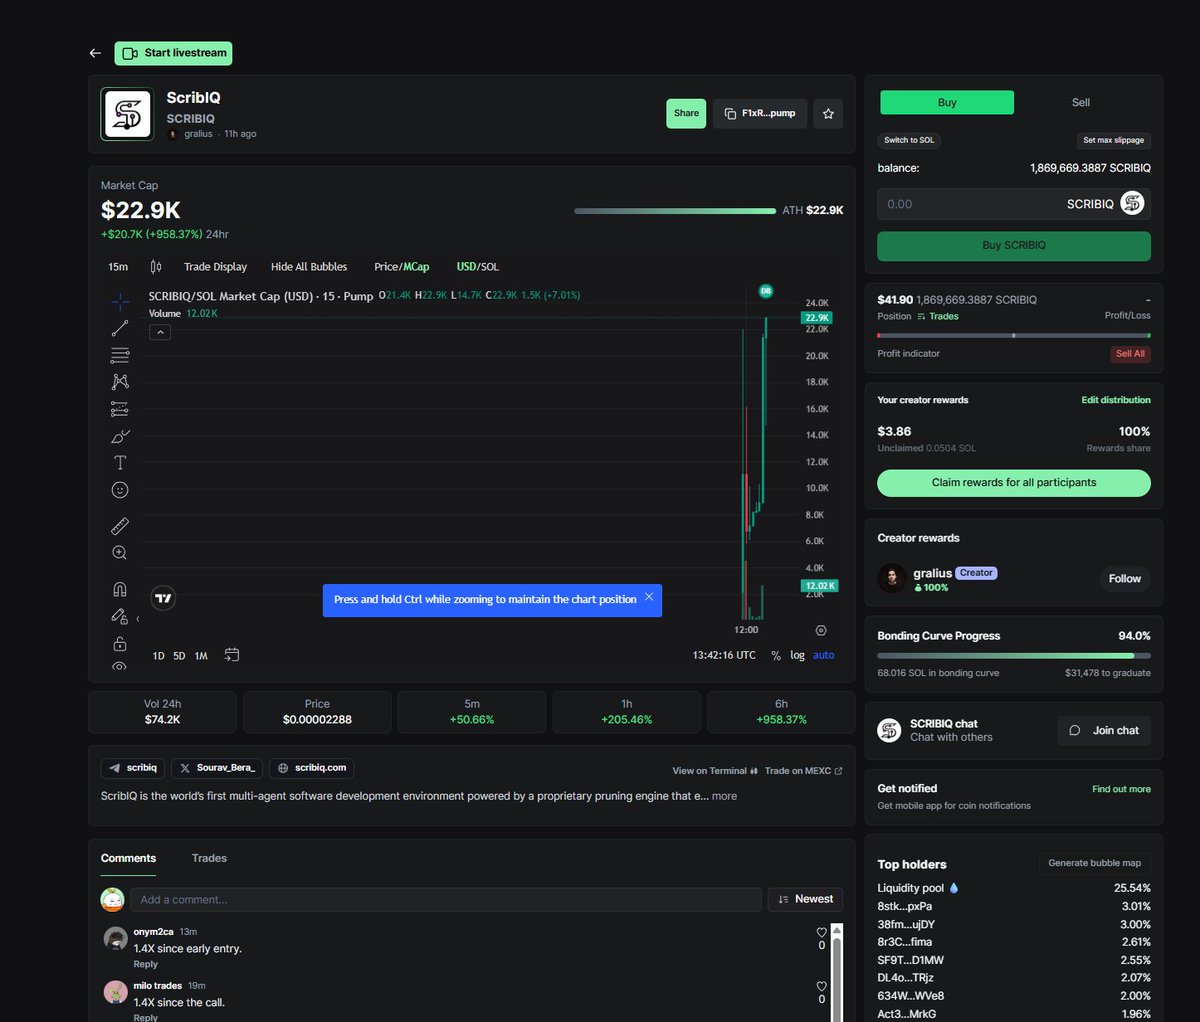1200x1022 pixels.
Task: Open Newest comment sort dropdown
Action: coord(805,899)
